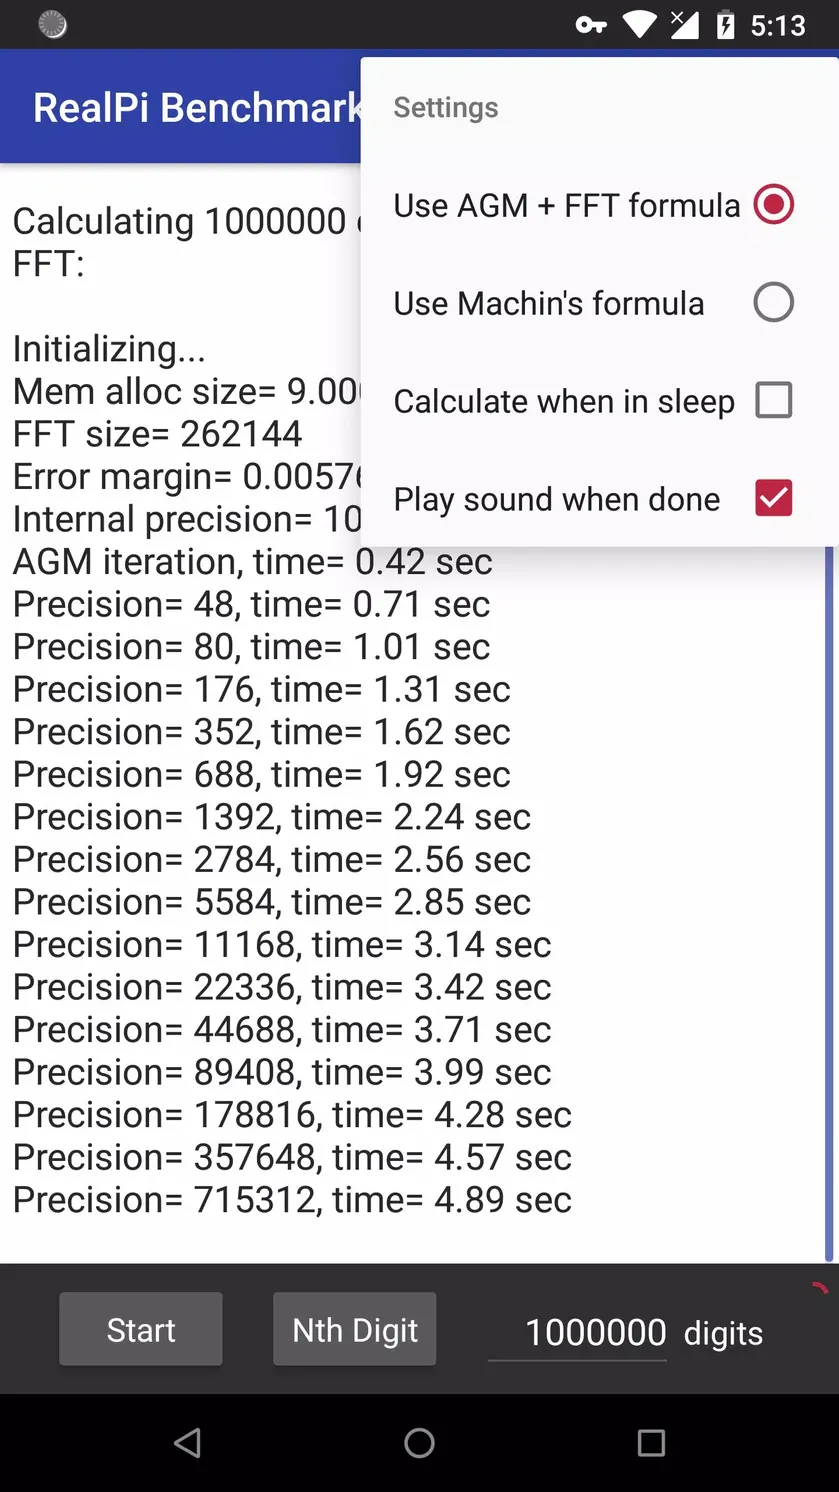Tap the battery charging status icon
Screen dimensions: 839x1492
(726, 25)
